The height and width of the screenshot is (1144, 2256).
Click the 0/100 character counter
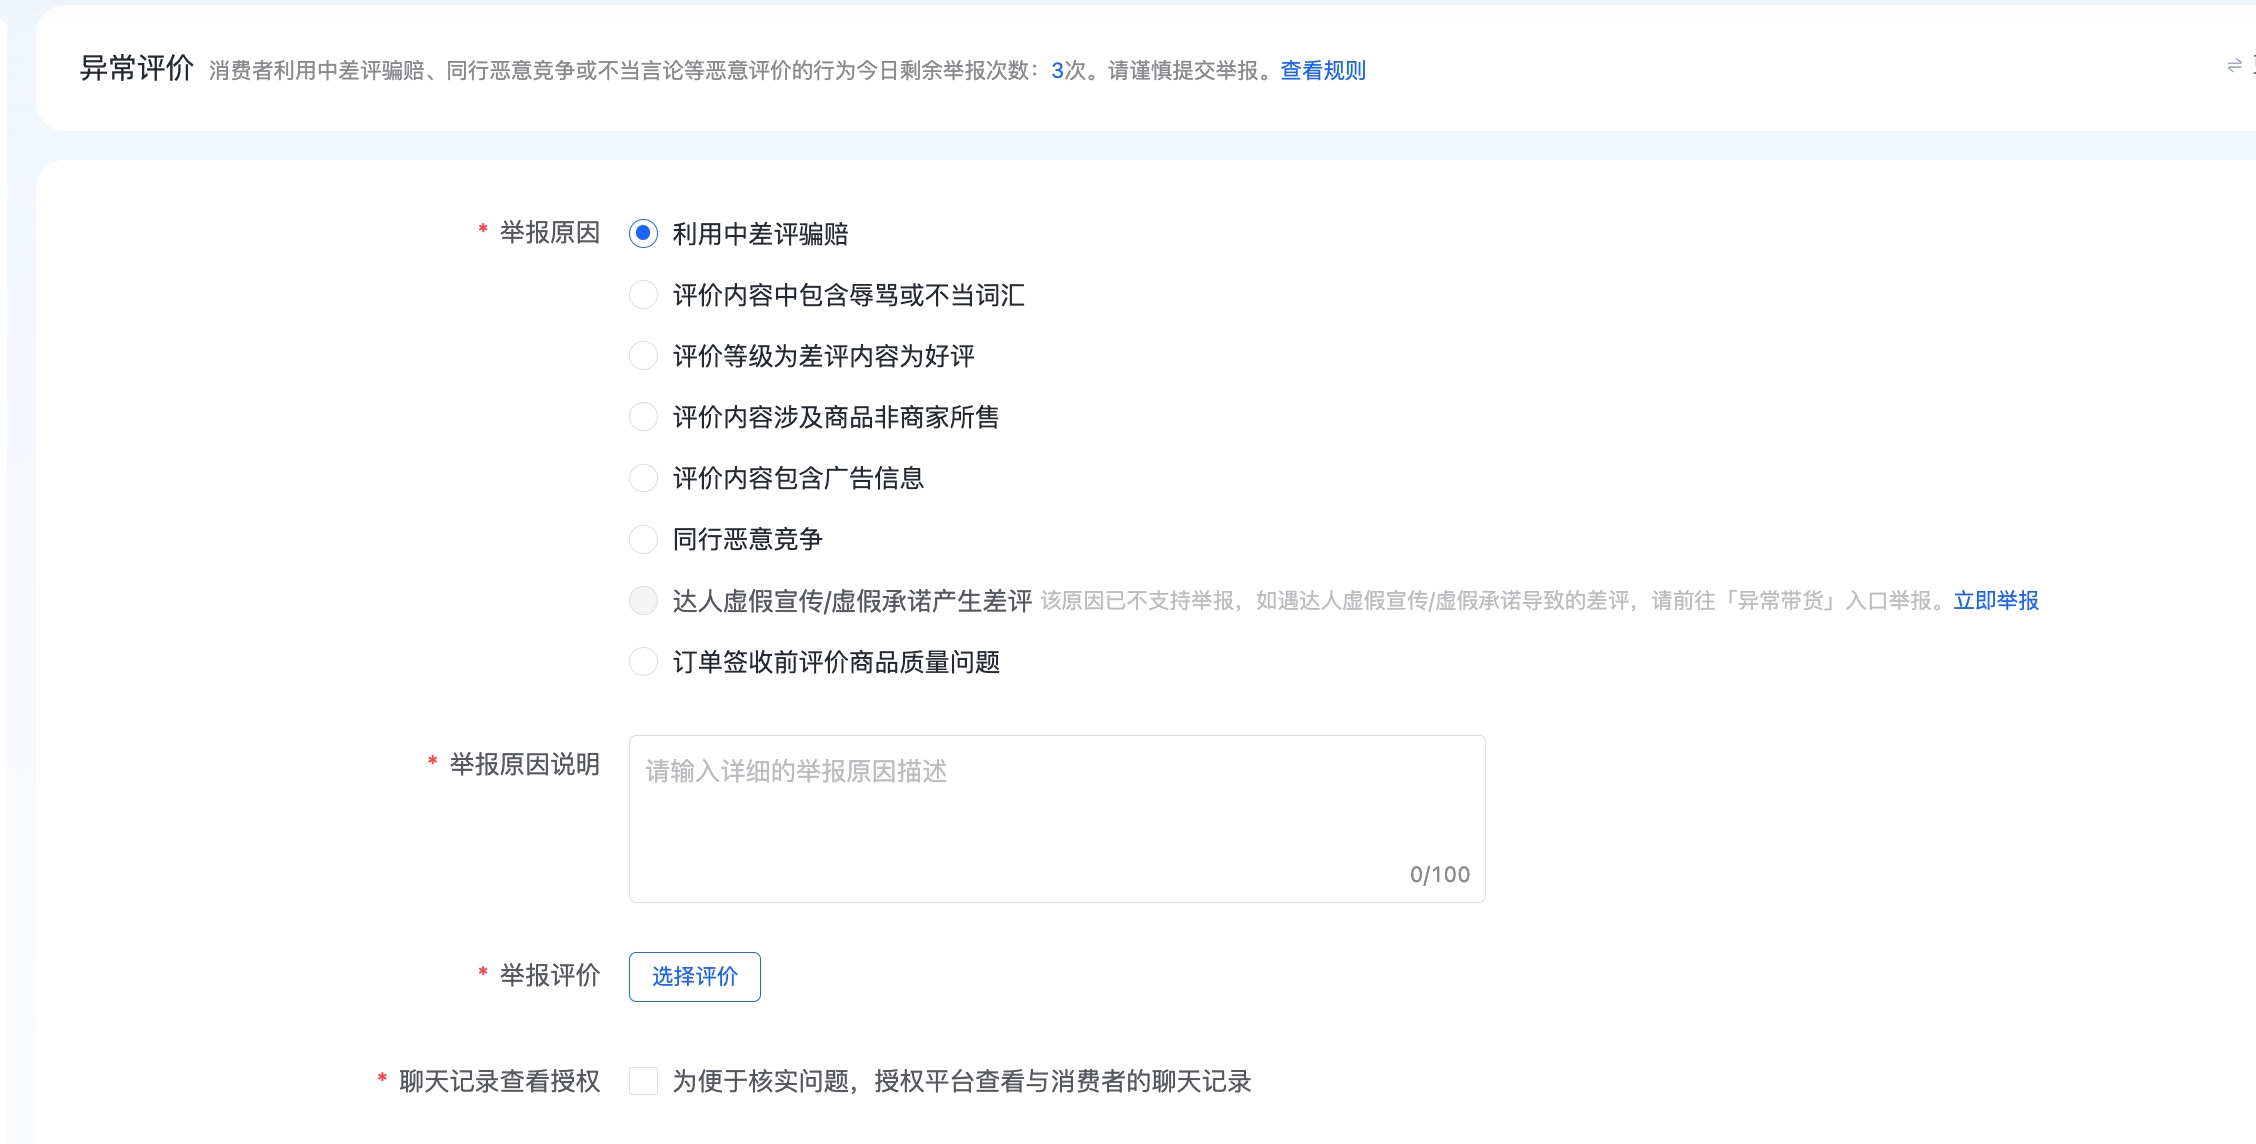1440,874
